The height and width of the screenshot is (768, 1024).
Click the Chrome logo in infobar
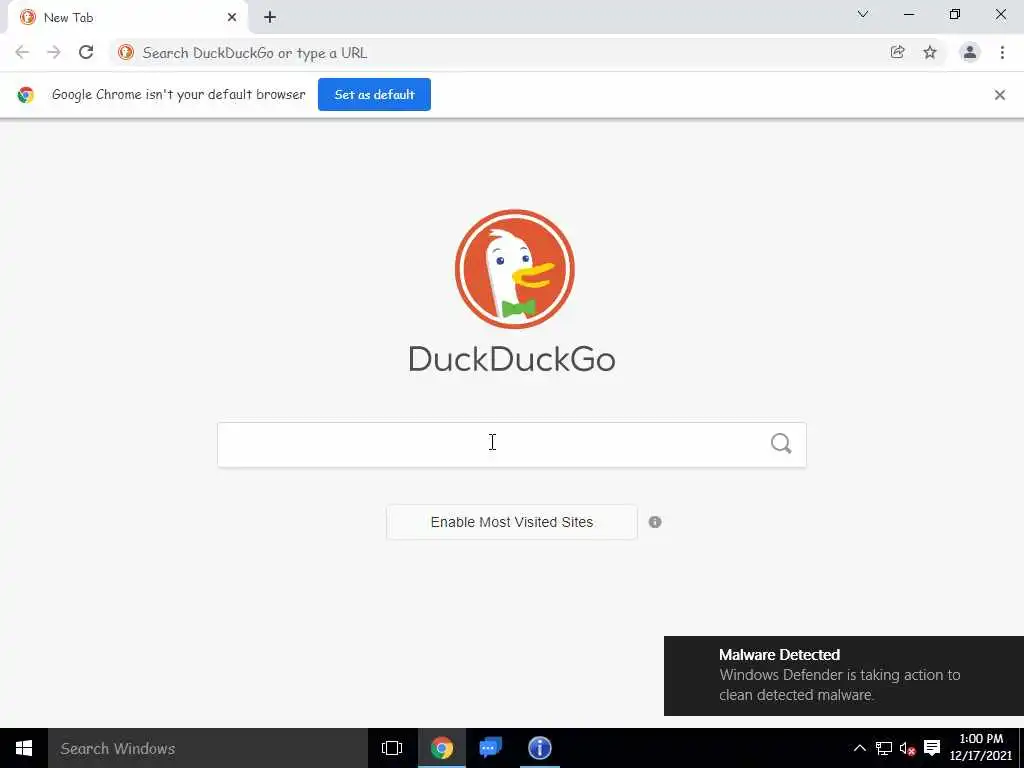coord(25,95)
